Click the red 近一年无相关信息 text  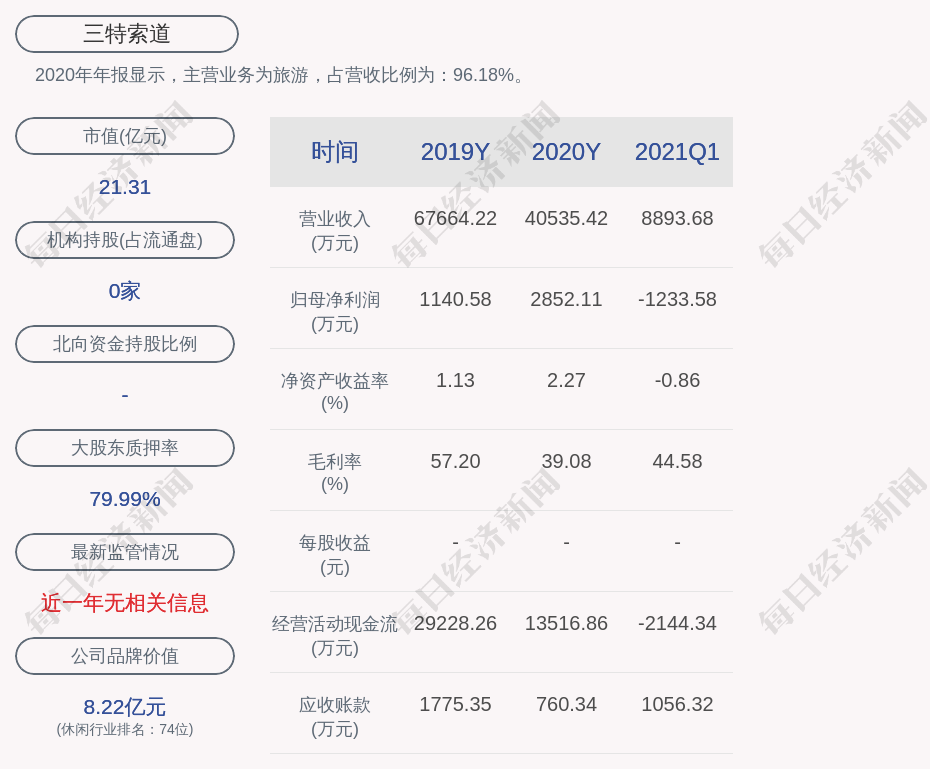[x=125, y=603]
